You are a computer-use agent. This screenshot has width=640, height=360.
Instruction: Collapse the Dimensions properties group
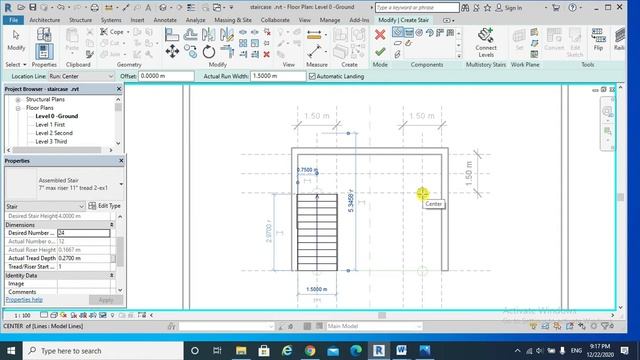(x=111, y=225)
